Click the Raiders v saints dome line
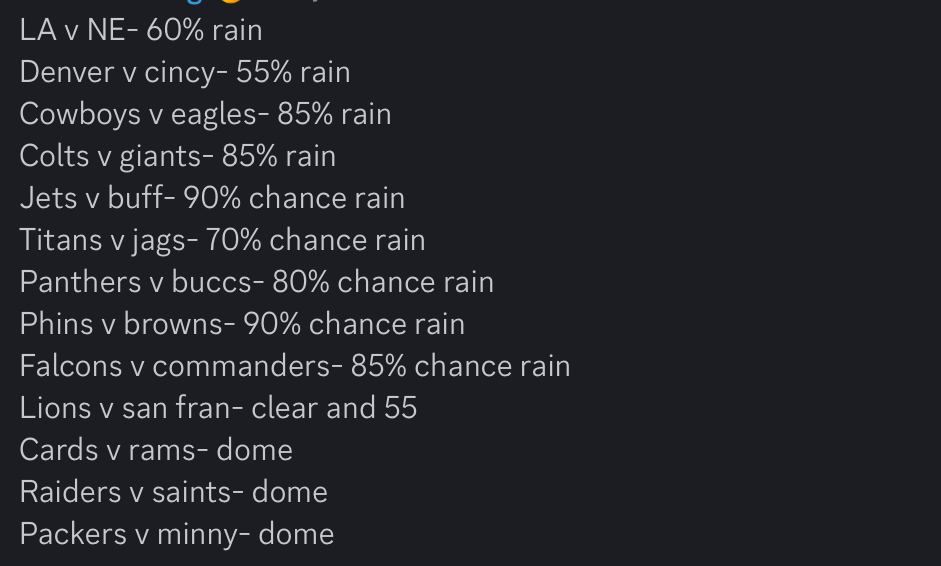Viewport: 941px width, 566px height. (x=174, y=492)
